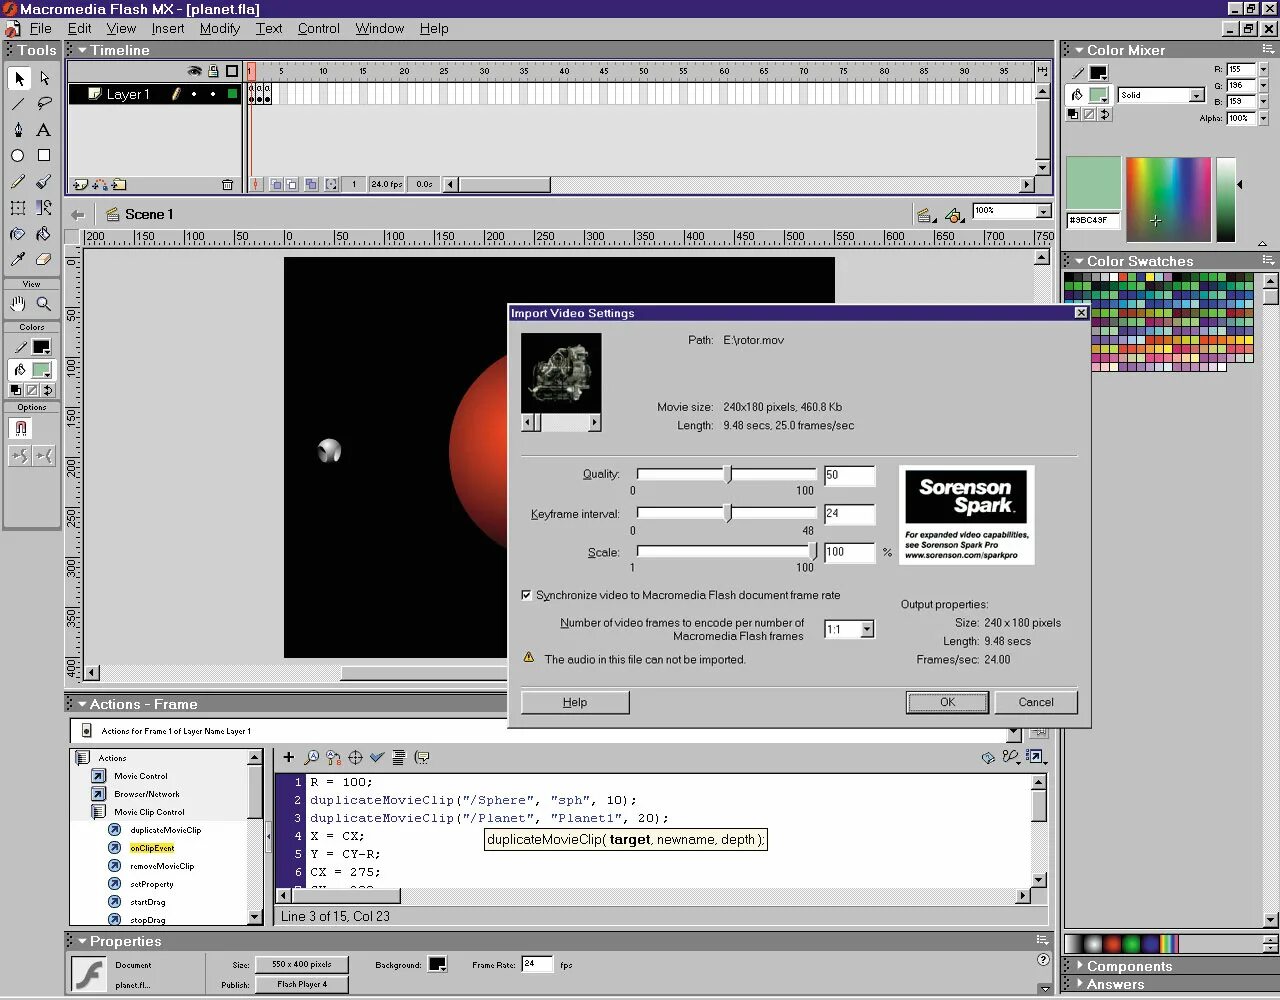The width and height of the screenshot is (1280, 1000).
Task: Open the Window menu
Action: tap(379, 28)
